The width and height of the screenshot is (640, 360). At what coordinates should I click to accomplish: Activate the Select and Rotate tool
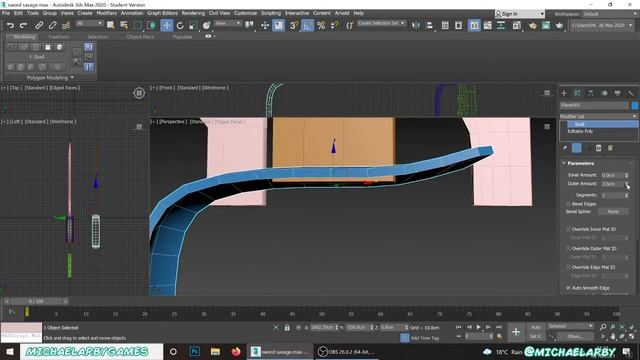tap(180, 25)
